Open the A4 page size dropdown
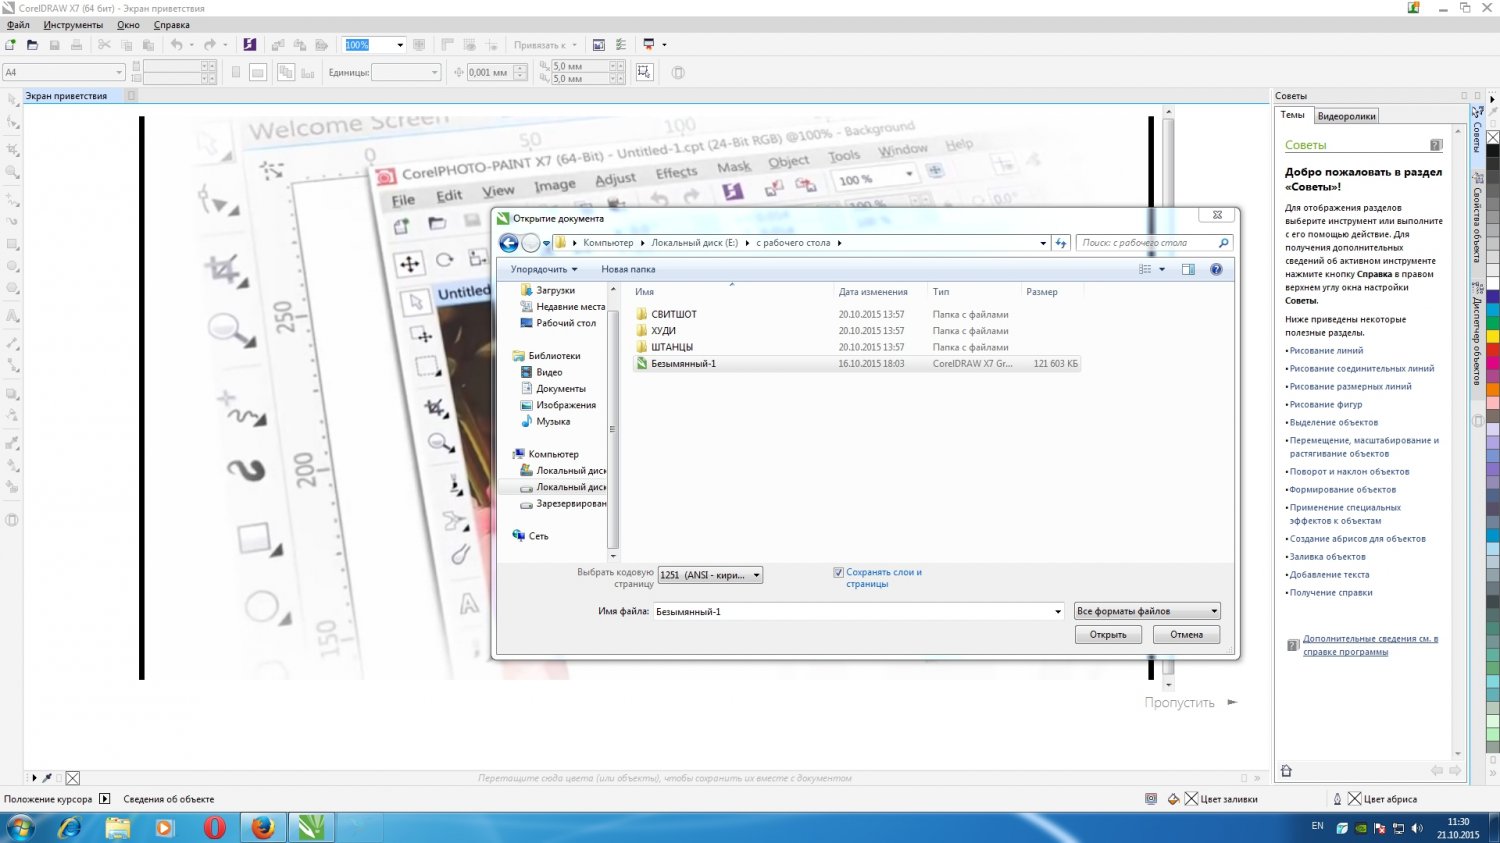 [x=118, y=72]
